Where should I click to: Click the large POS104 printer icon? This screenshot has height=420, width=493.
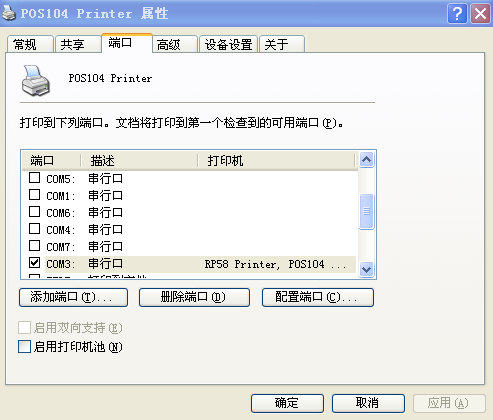click(36, 81)
